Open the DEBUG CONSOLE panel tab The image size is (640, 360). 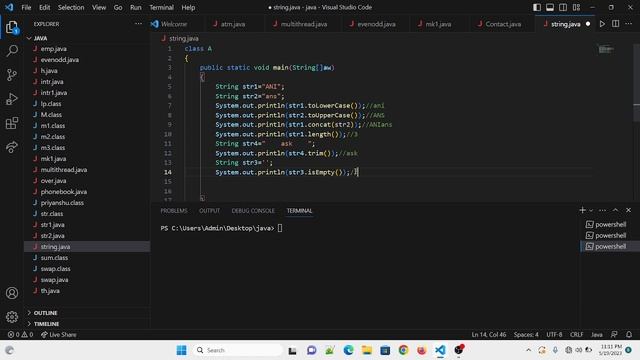253,211
